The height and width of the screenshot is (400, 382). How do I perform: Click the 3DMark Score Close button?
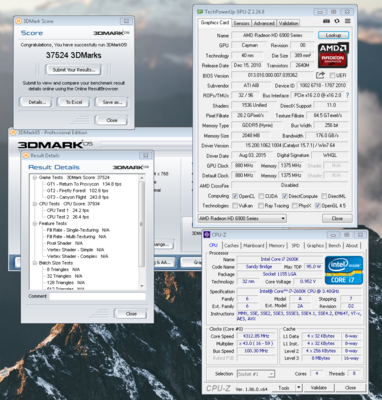click(x=112, y=120)
